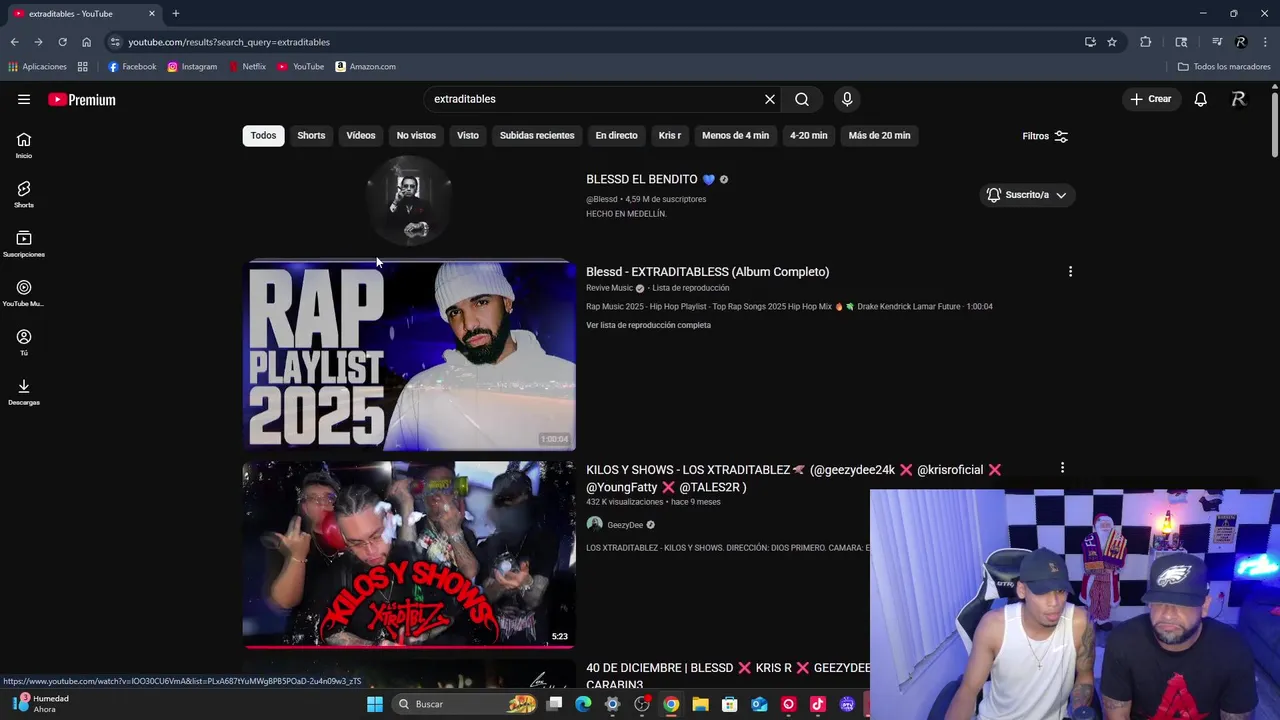Click the Chrome home button
This screenshot has width=1280, height=720.
(x=86, y=42)
